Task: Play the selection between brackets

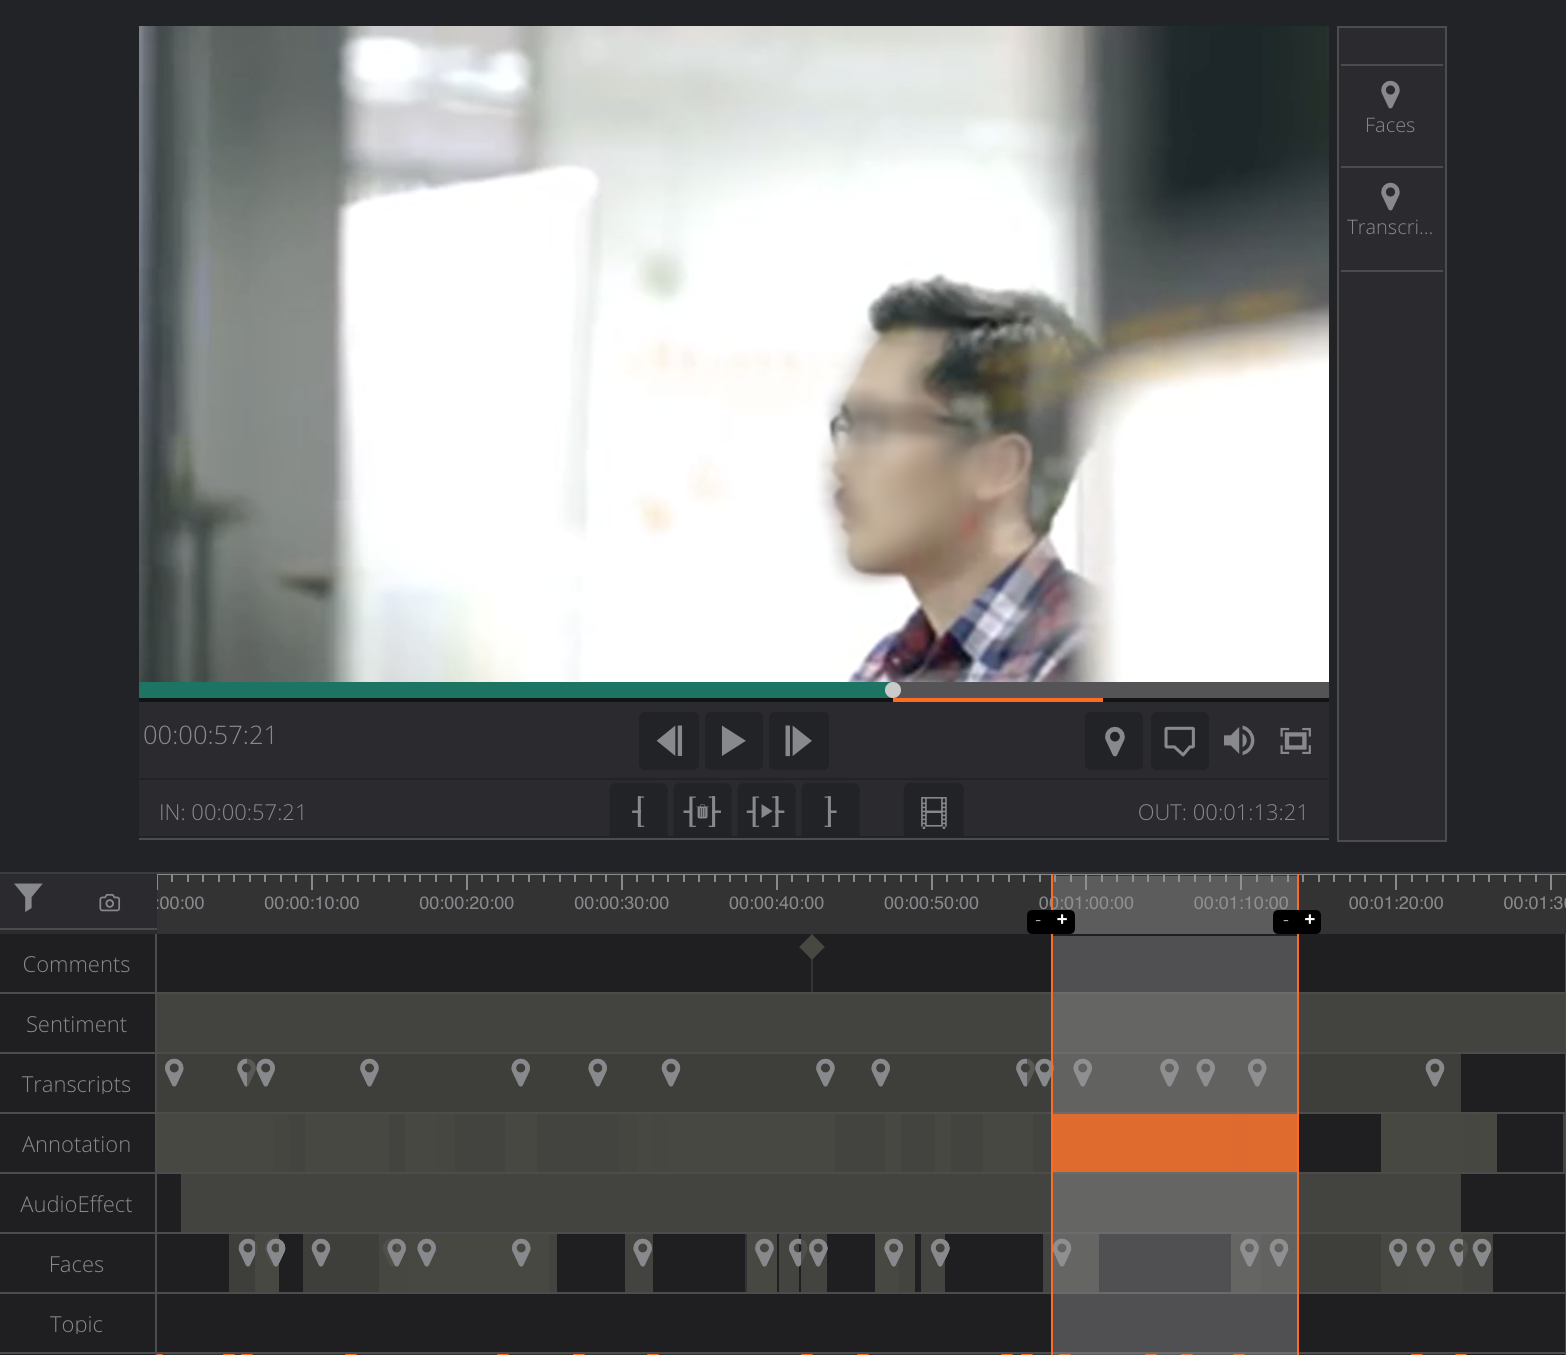Action: pos(765,811)
